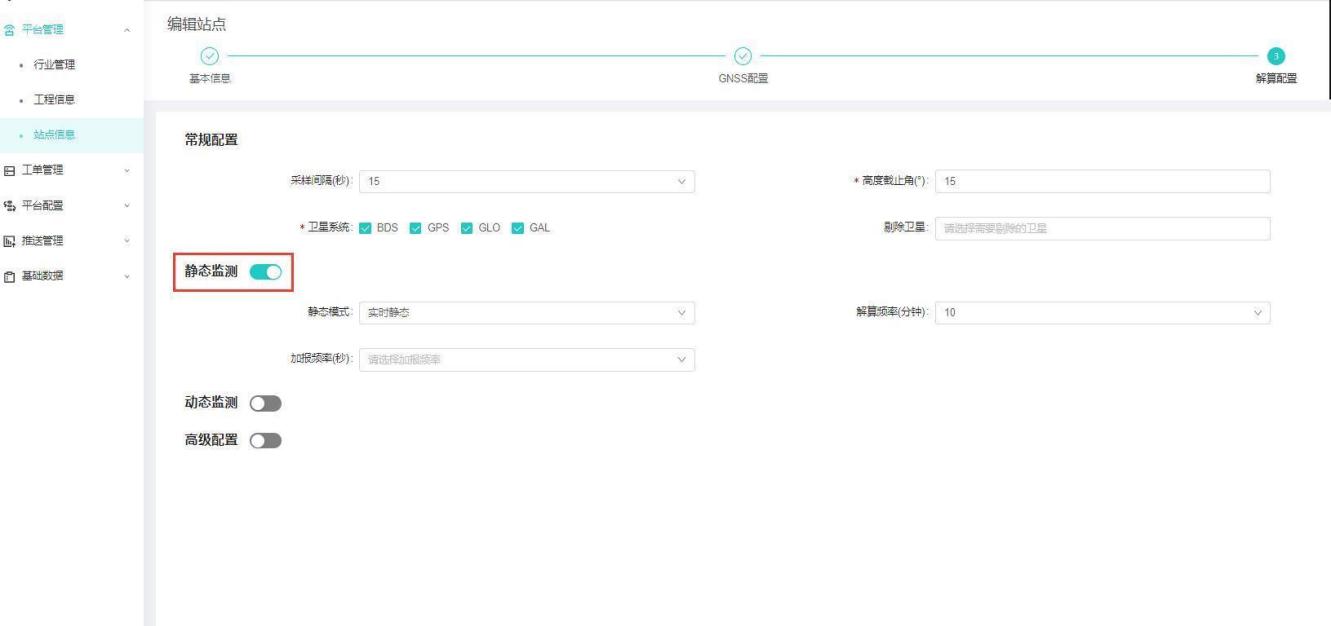
Task: Select 行业管理 in the sidebar menu
Action: click(x=56, y=65)
